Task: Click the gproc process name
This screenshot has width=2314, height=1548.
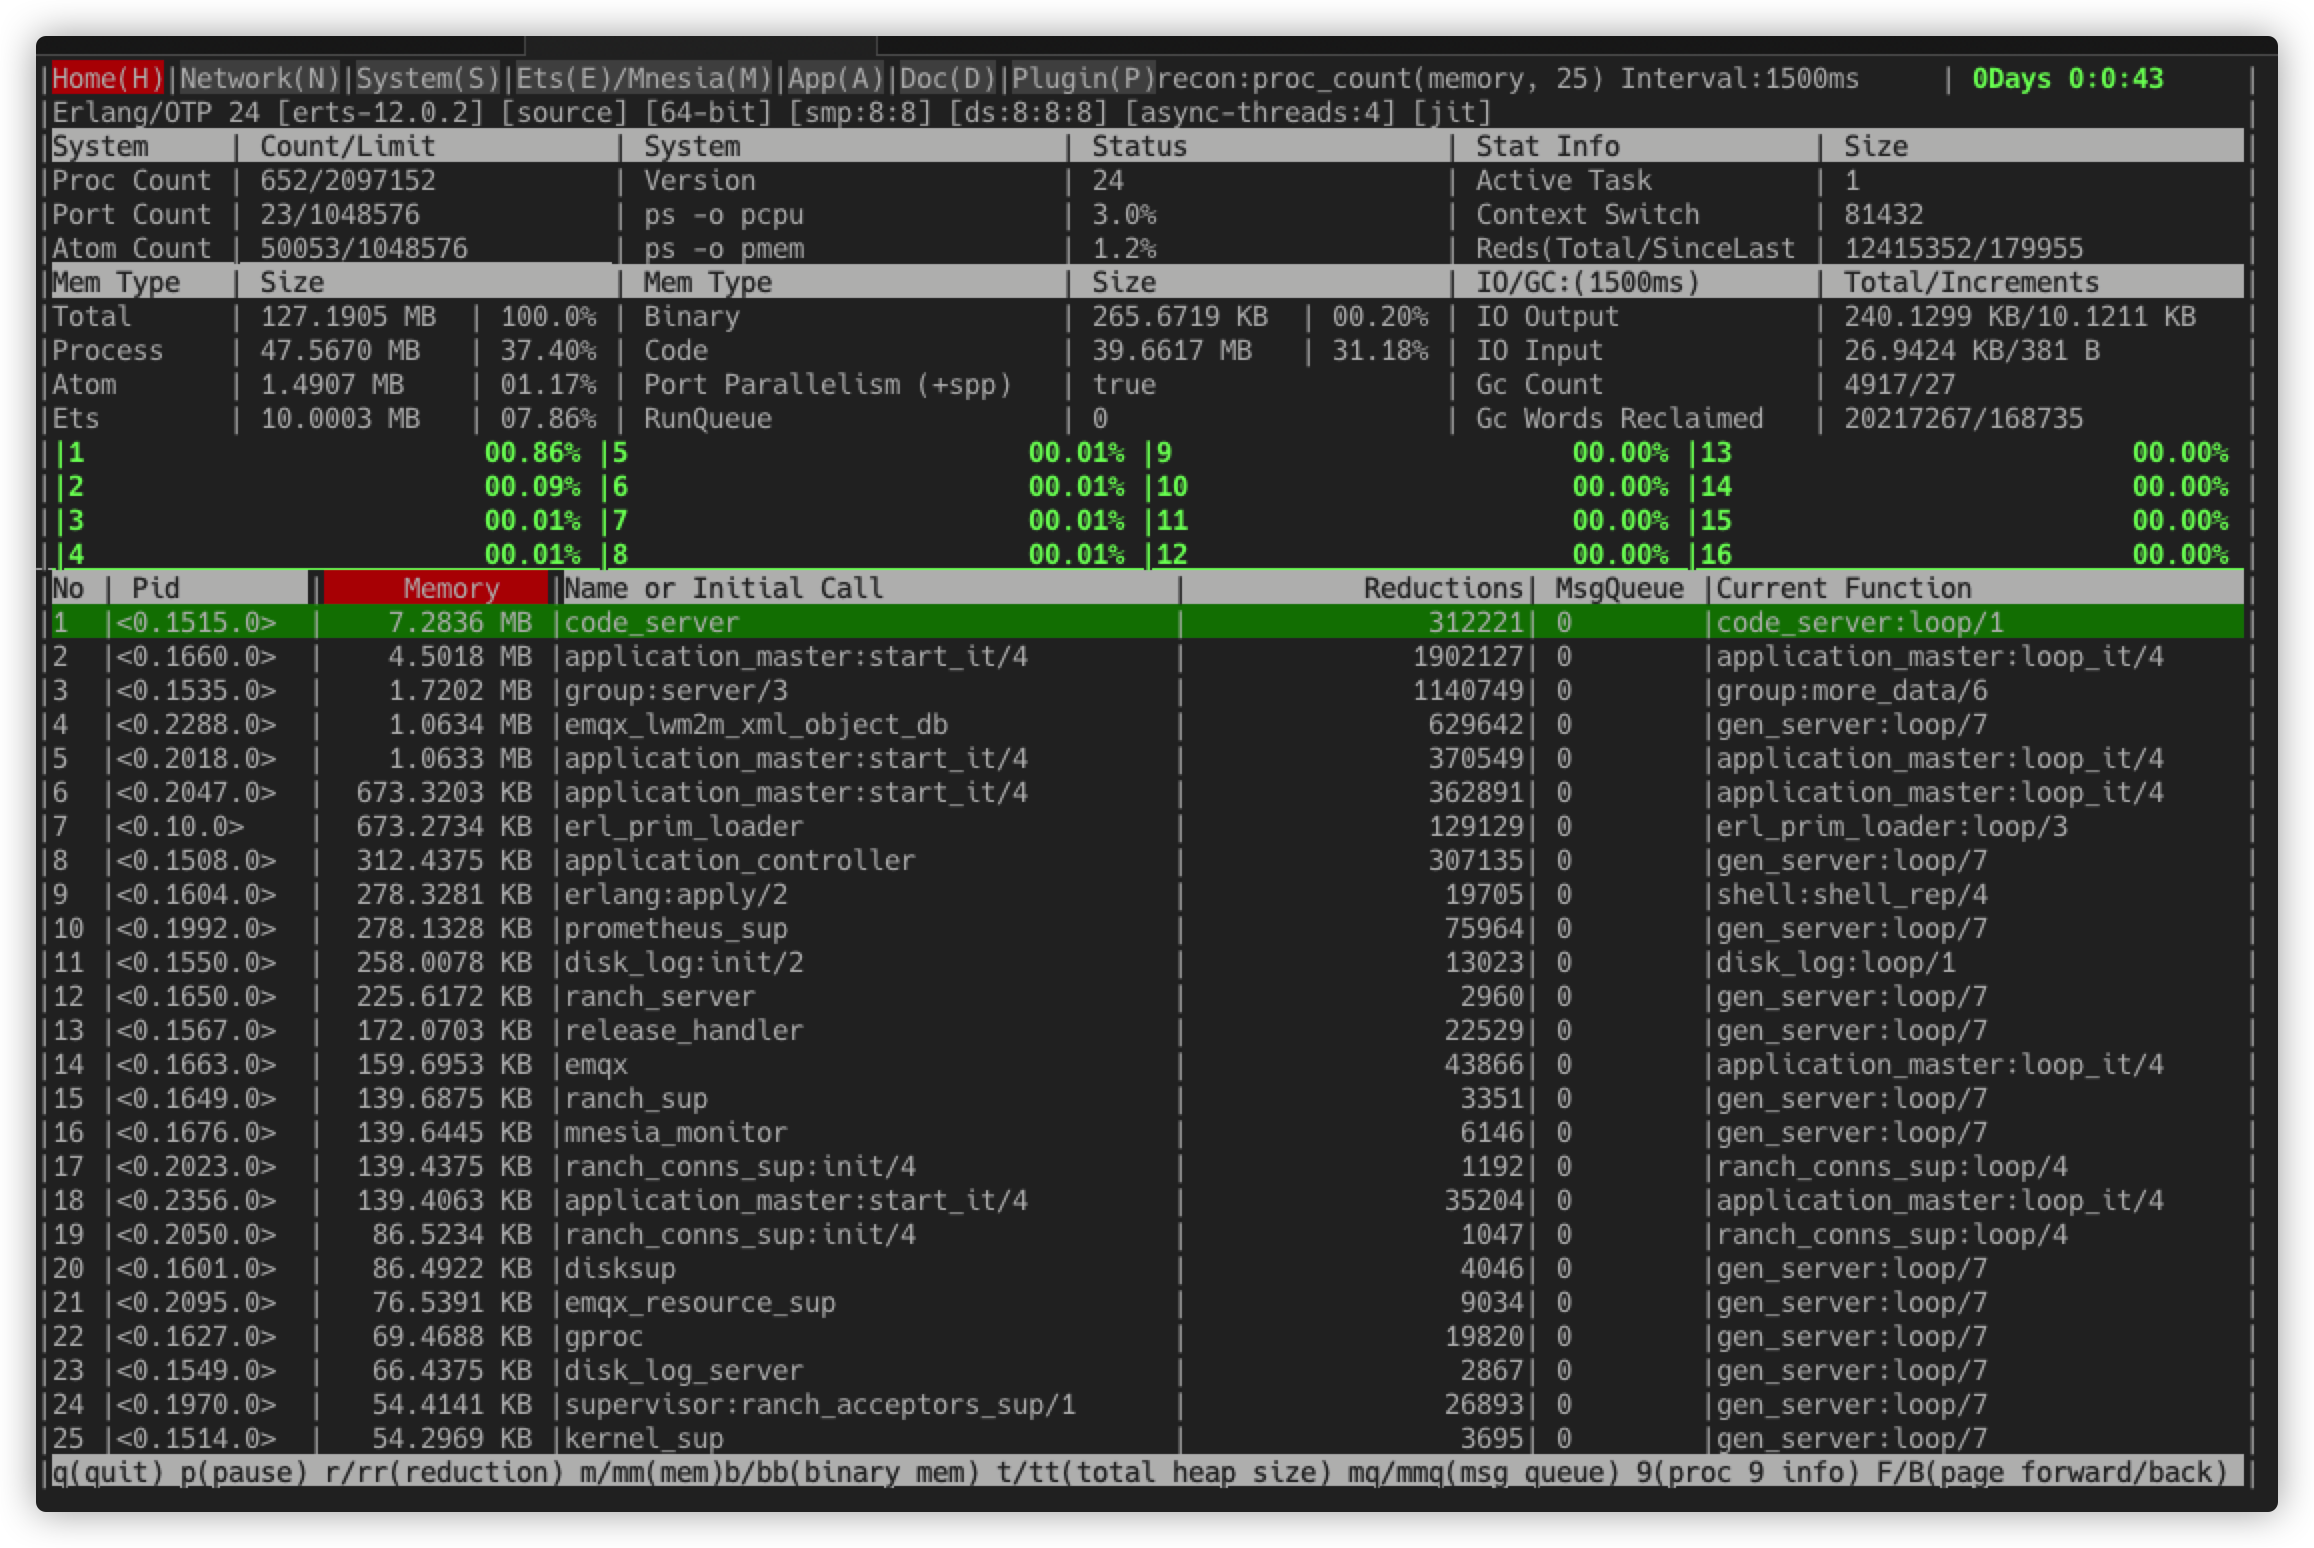Action: click(x=604, y=1336)
